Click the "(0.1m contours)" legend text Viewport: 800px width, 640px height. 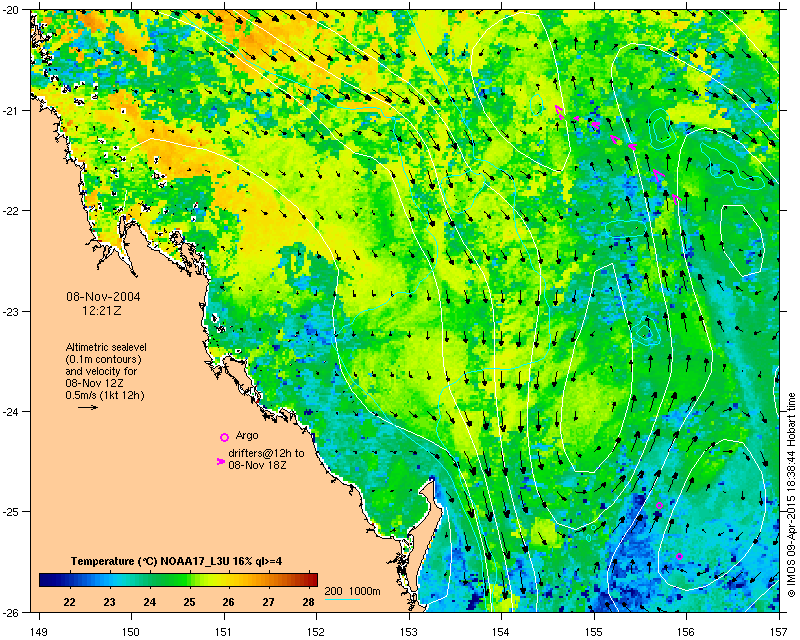pyautogui.click(x=104, y=359)
